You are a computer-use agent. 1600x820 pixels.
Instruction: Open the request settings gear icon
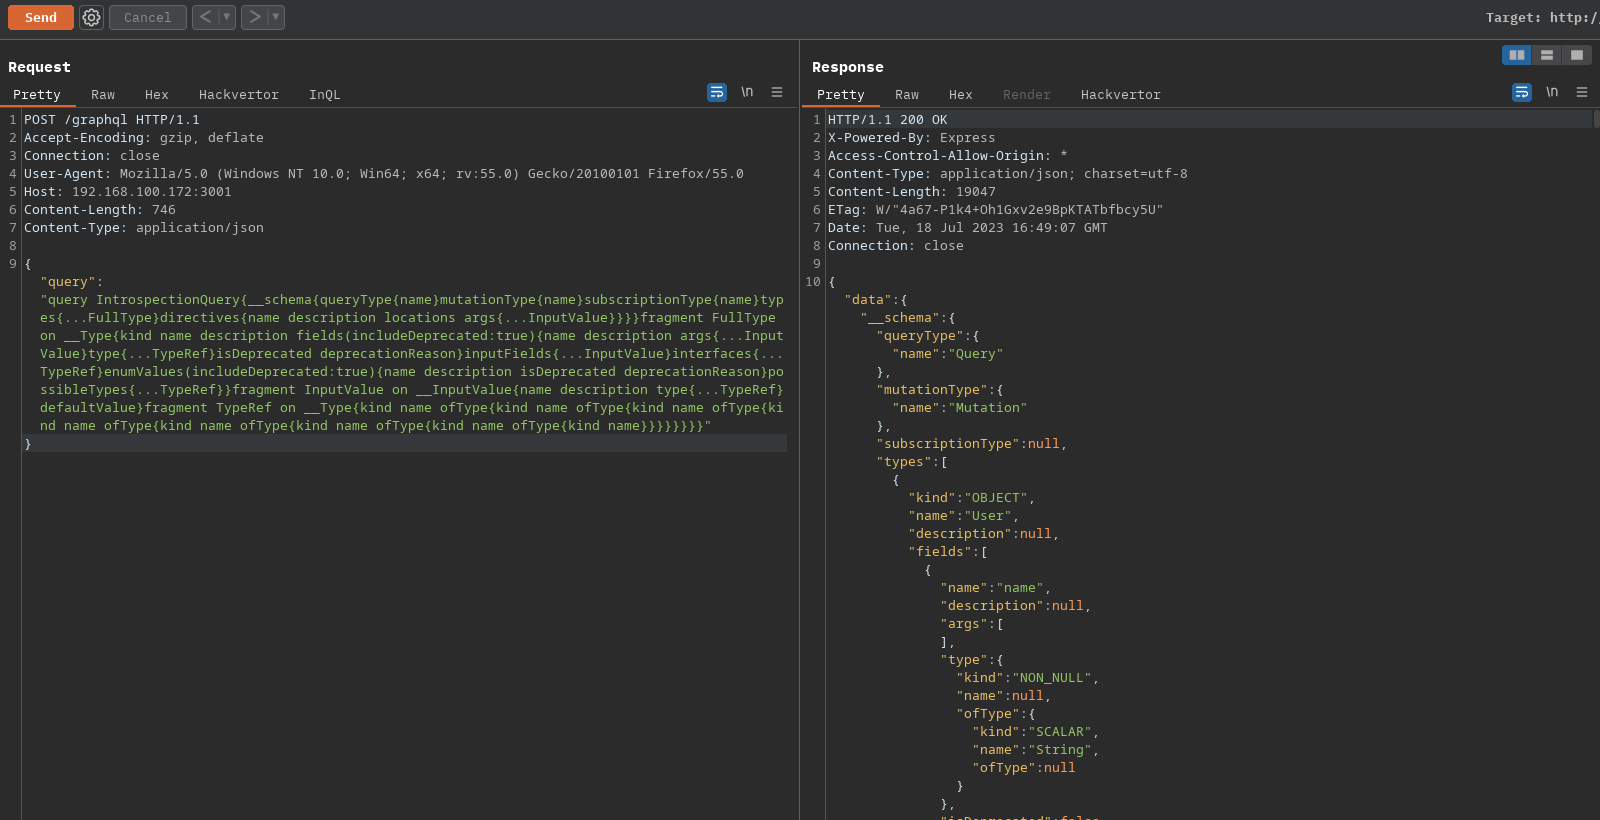click(x=91, y=18)
